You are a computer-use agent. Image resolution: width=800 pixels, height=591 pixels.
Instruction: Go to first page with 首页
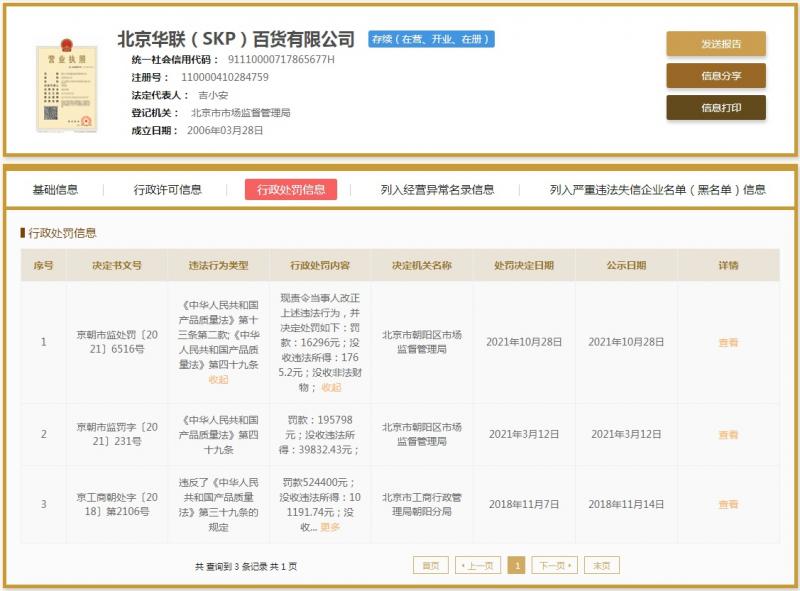pos(431,565)
